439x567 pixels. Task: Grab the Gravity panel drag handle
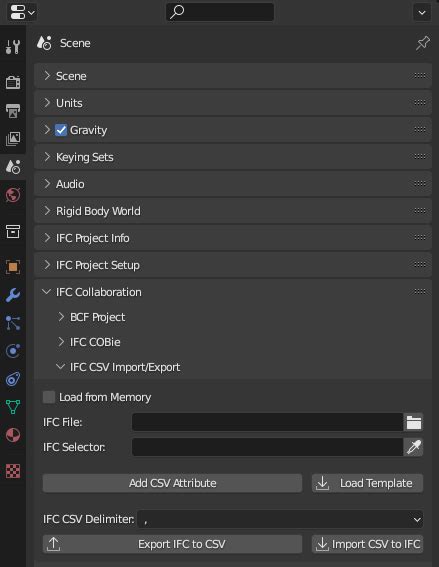tap(419, 129)
